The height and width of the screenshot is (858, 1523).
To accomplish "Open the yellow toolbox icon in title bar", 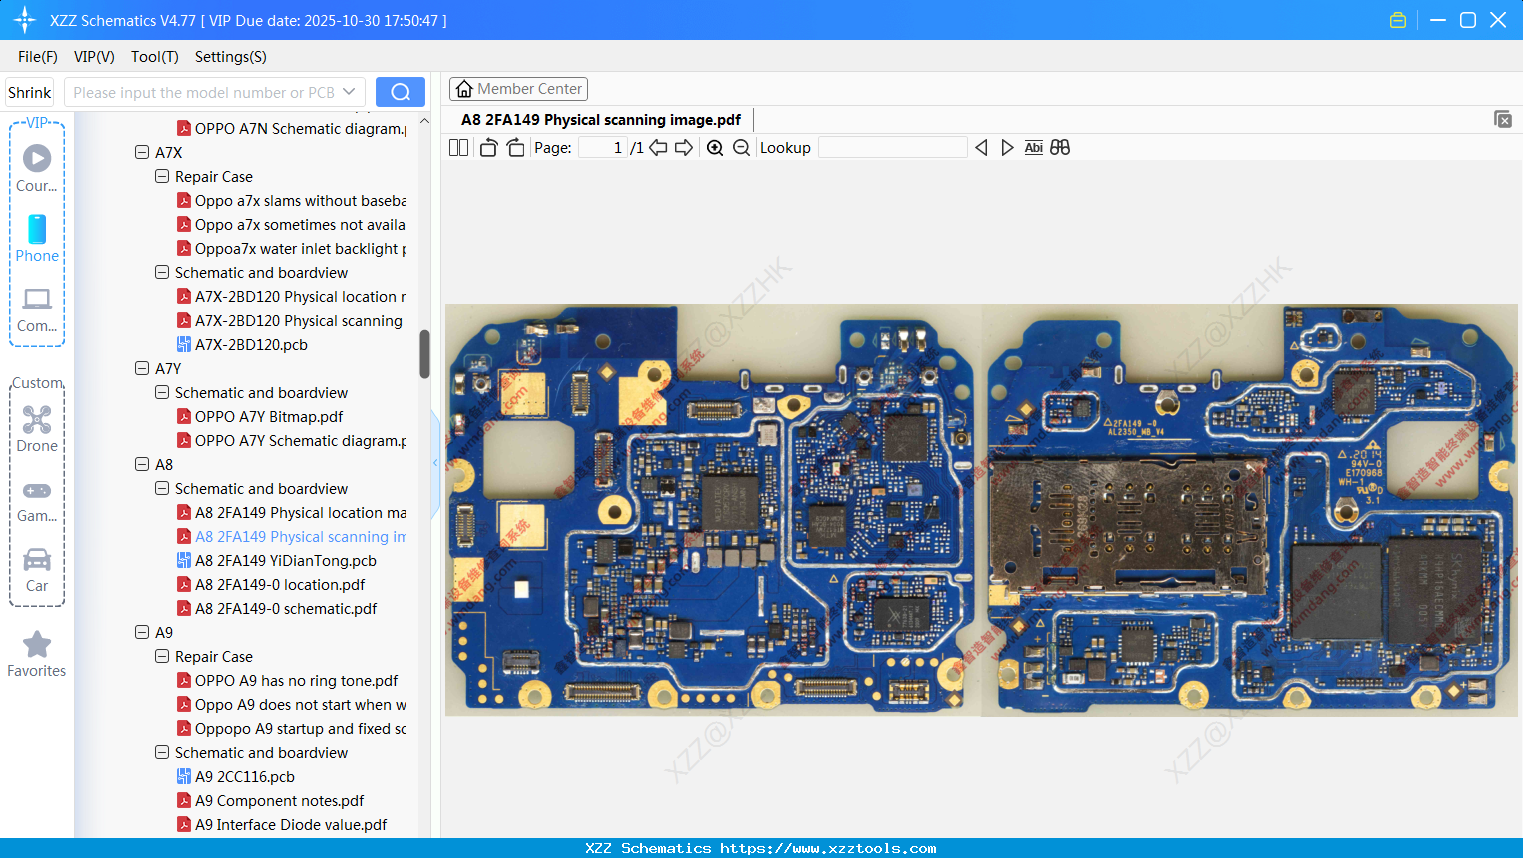I will pyautogui.click(x=1398, y=20).
